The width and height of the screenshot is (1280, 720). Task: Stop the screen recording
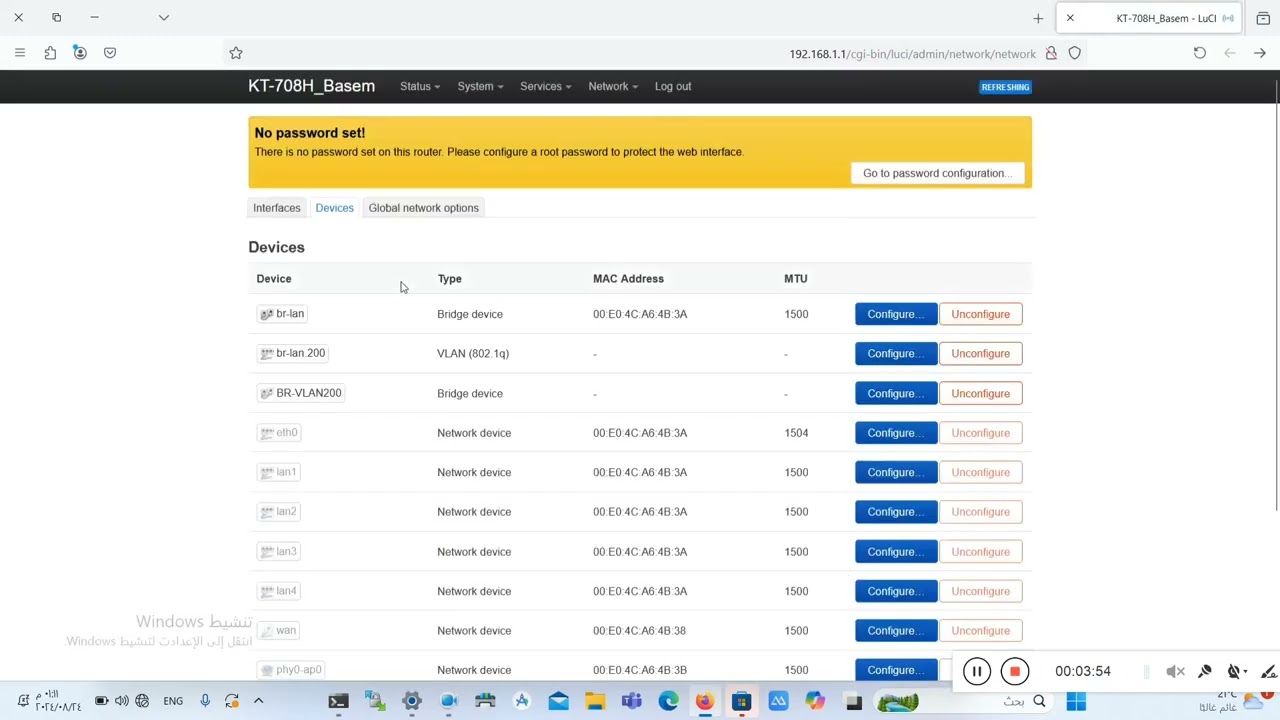[x=1015, y=672]
